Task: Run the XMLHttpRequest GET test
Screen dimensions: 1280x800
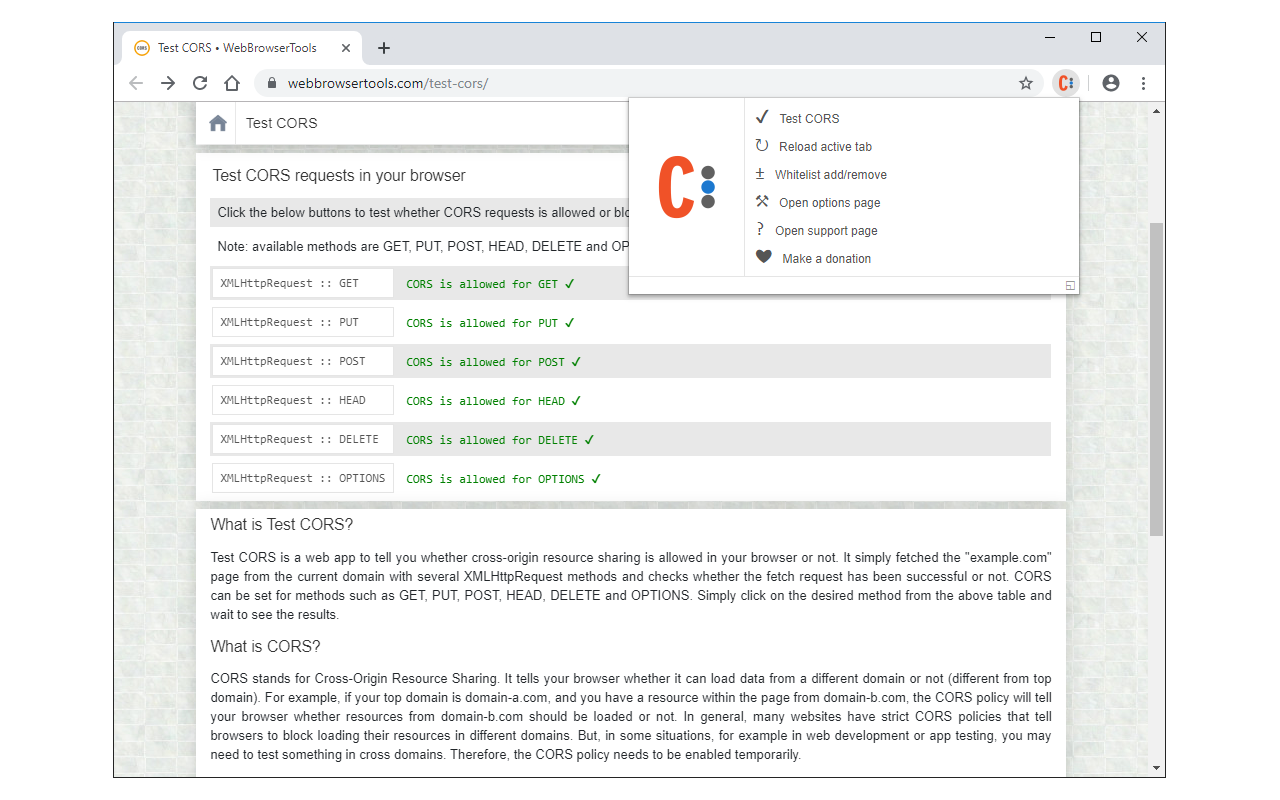Action: pos(302,283)
